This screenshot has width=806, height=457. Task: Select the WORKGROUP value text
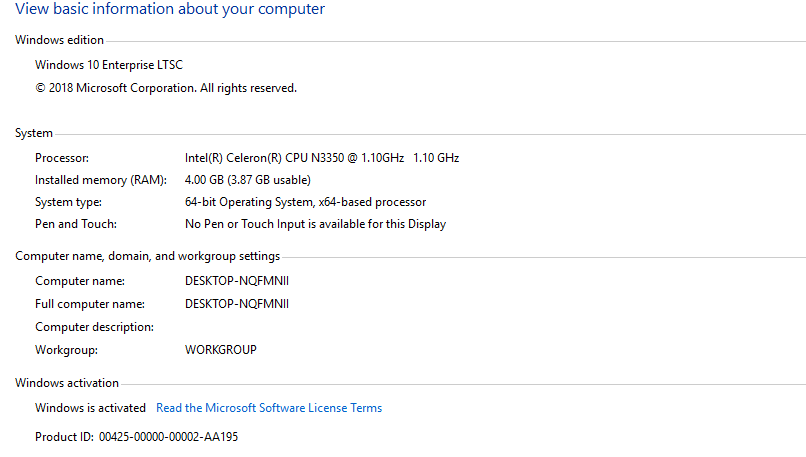pyautogui.click(x=220, y=350)
